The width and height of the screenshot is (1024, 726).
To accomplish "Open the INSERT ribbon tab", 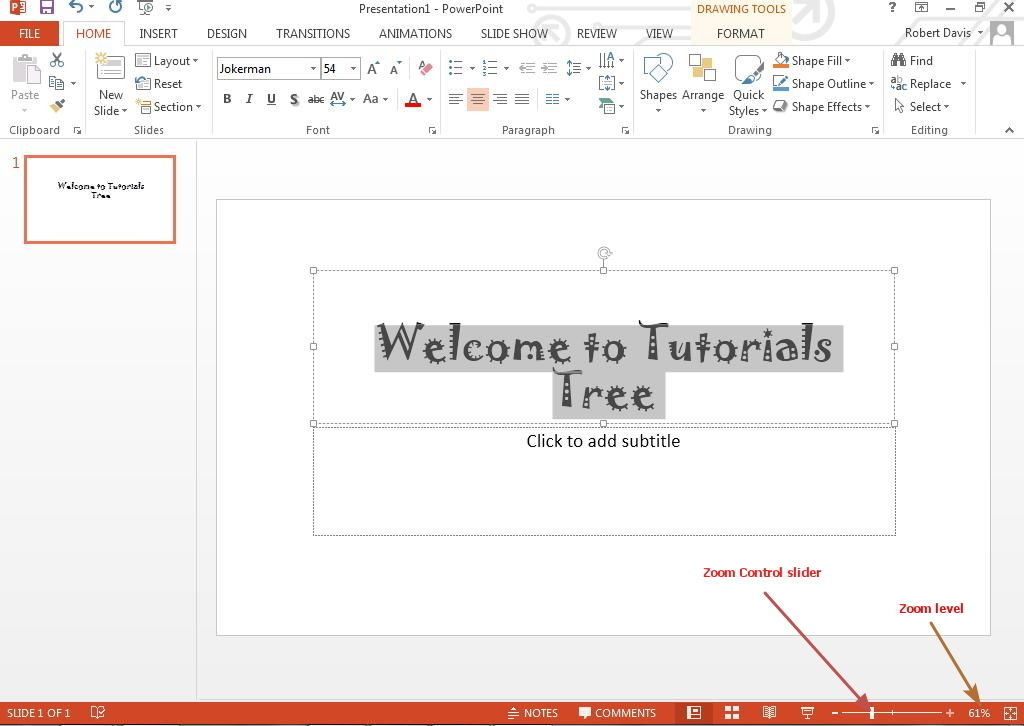I will 158,33.
